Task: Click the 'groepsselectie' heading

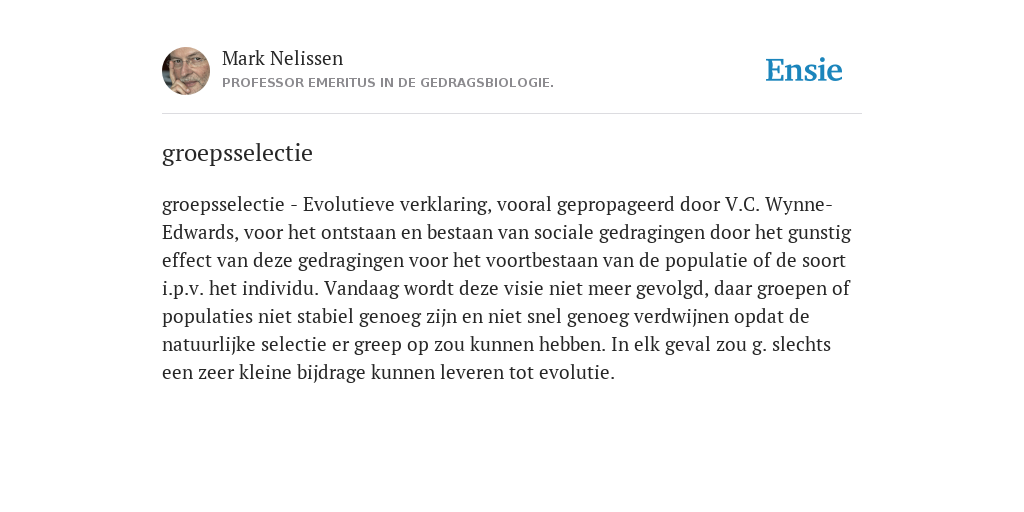Action: (x=237, y=153)
